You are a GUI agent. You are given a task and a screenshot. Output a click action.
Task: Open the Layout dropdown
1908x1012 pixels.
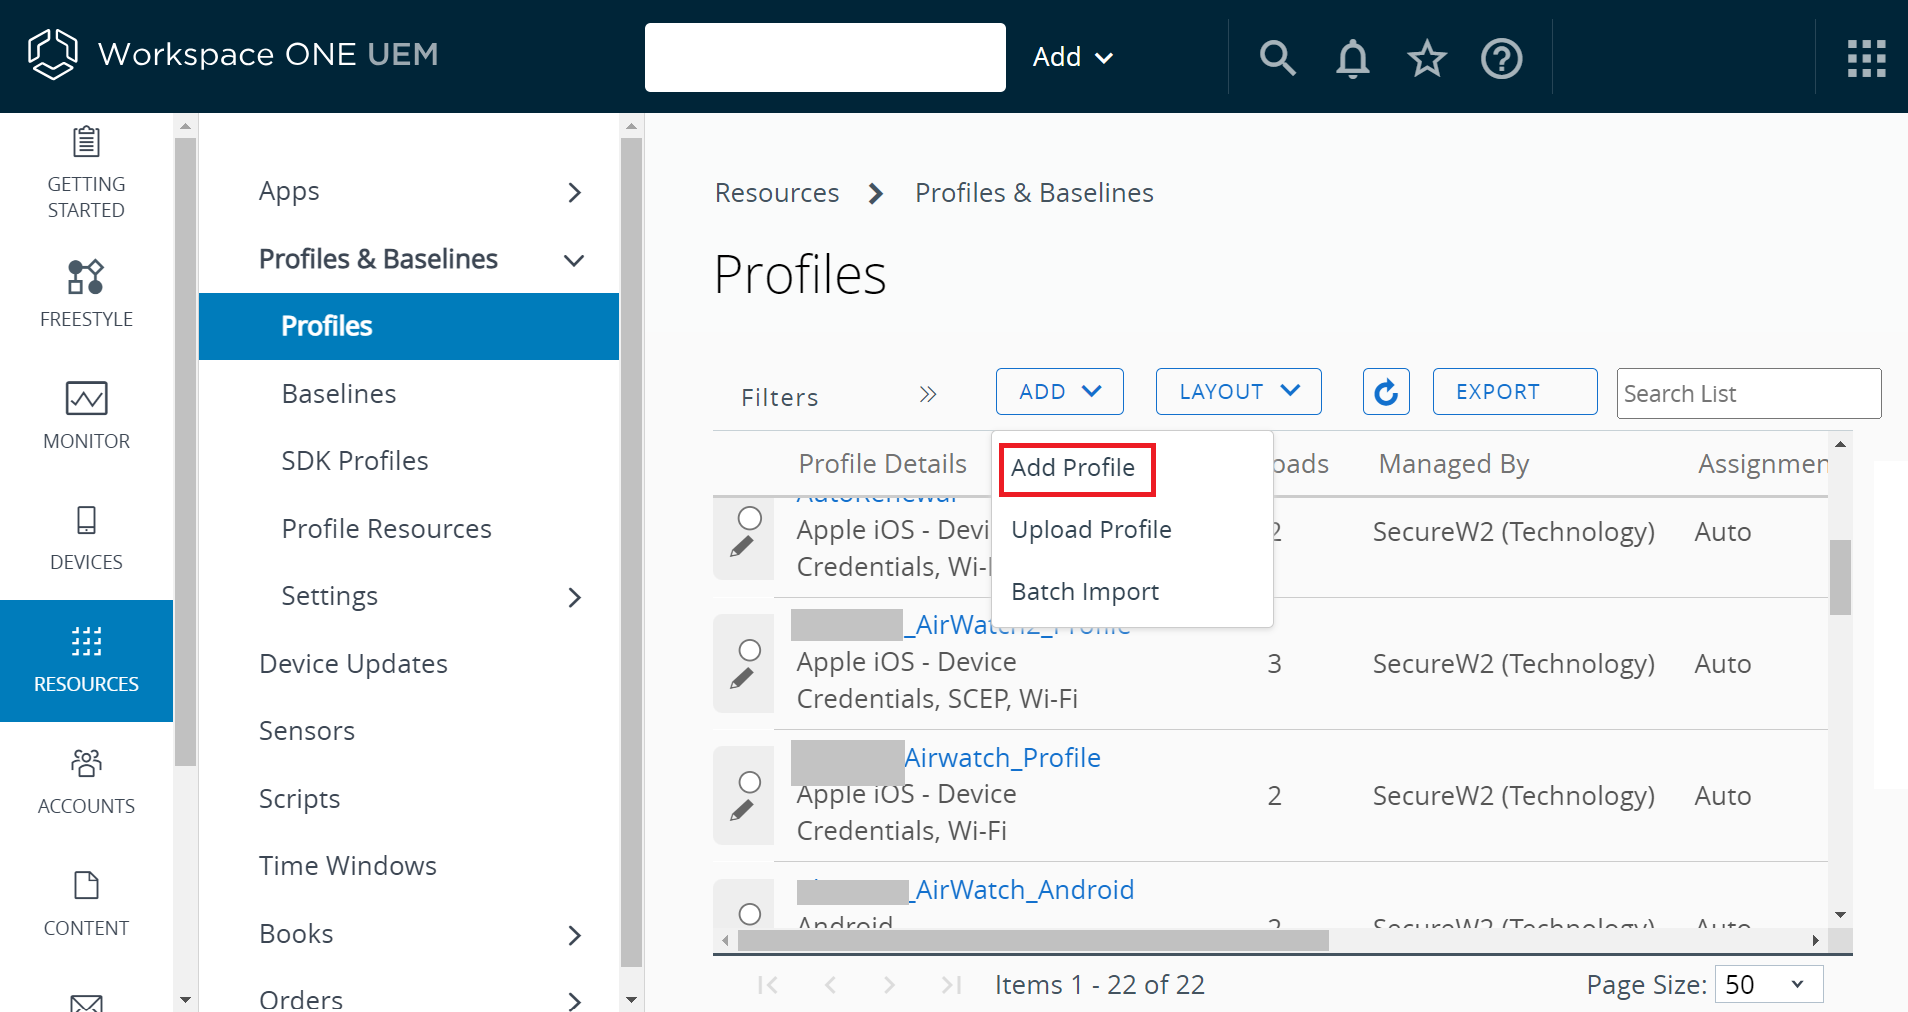pyautogui.click(x=1238, y=392)
